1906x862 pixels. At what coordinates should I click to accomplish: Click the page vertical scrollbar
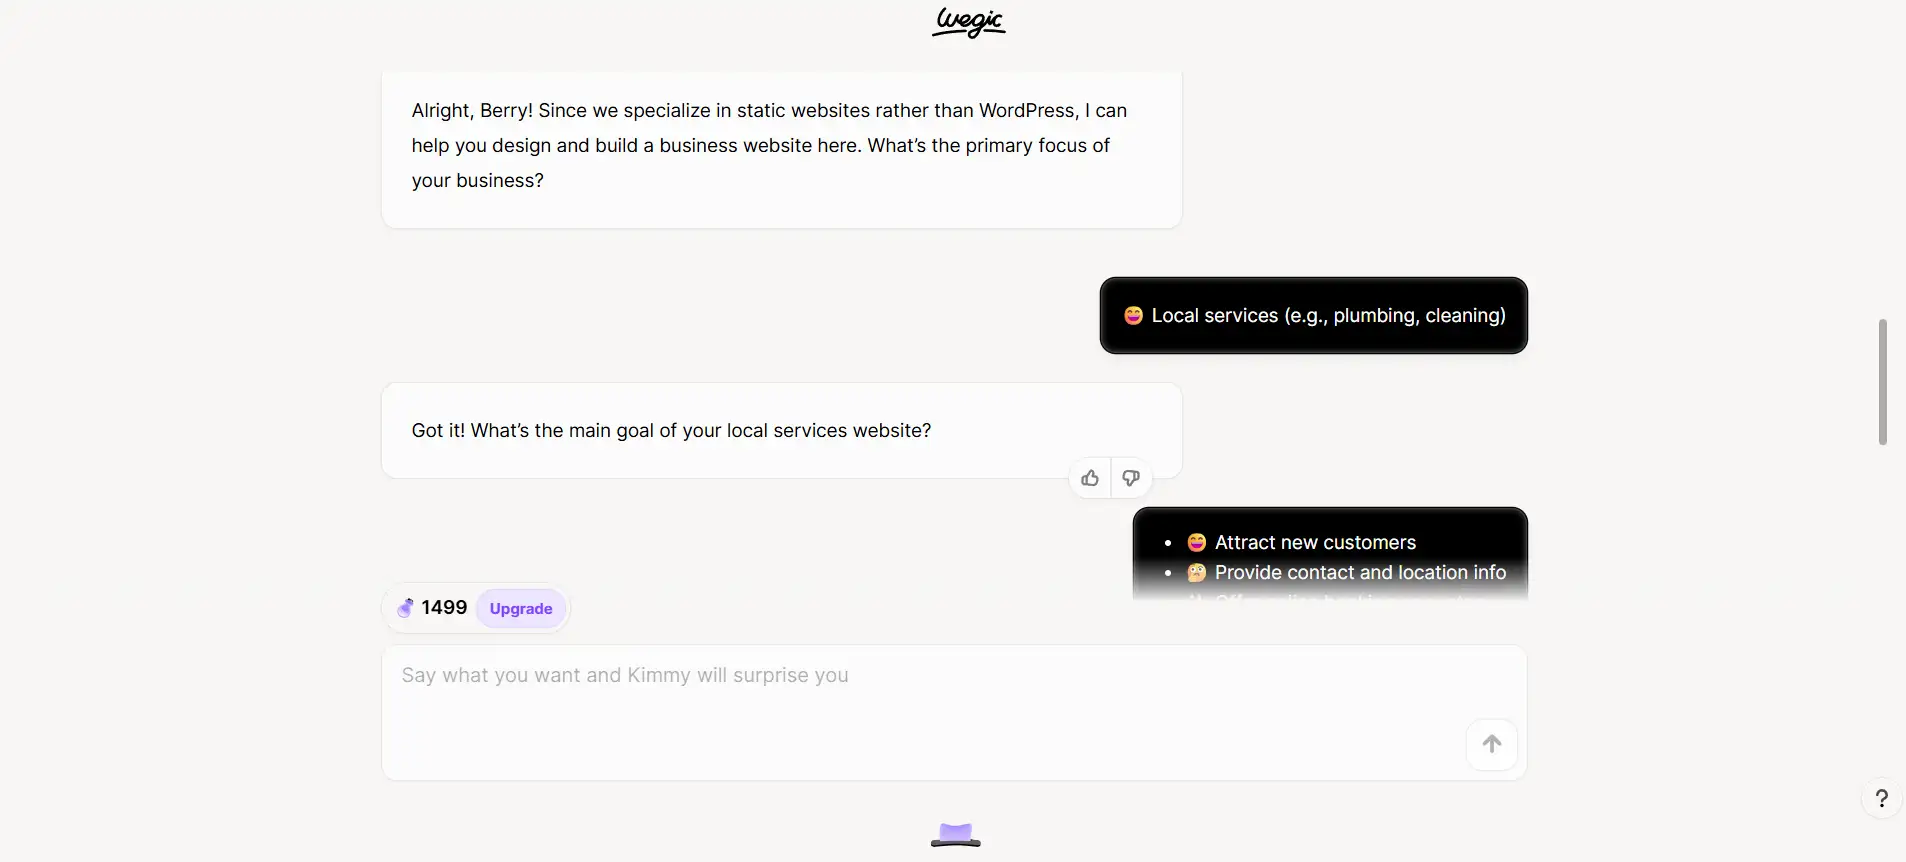[1882, 382]
